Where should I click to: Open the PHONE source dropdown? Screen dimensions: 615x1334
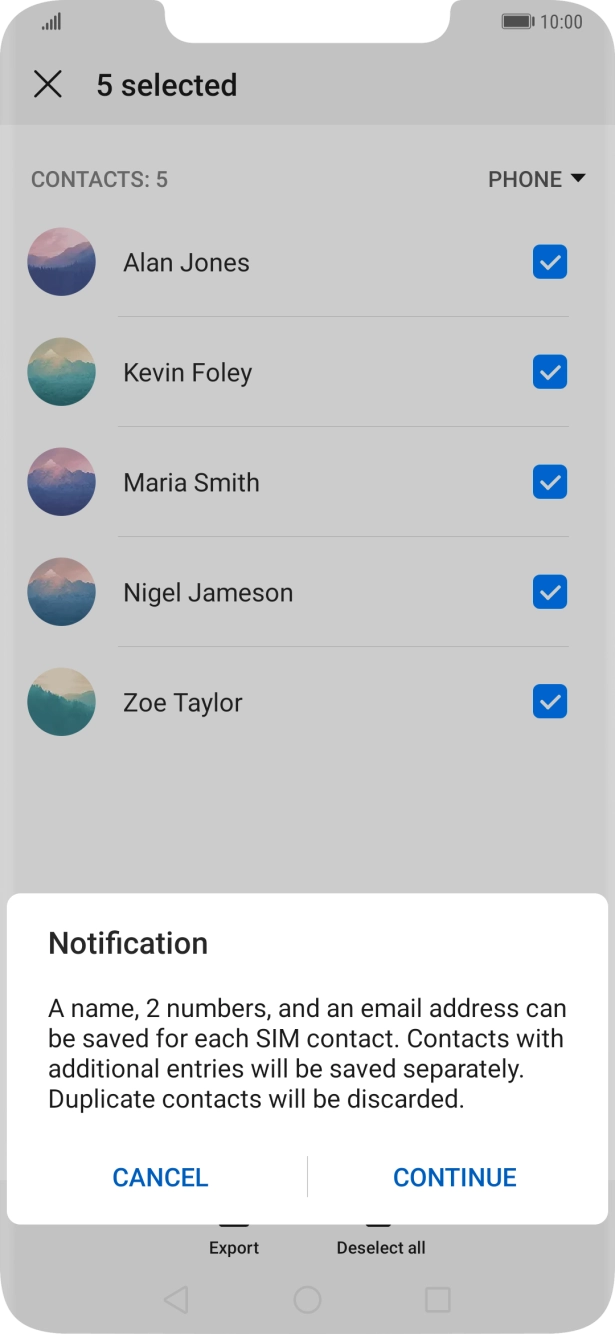(x=536, y=179)
